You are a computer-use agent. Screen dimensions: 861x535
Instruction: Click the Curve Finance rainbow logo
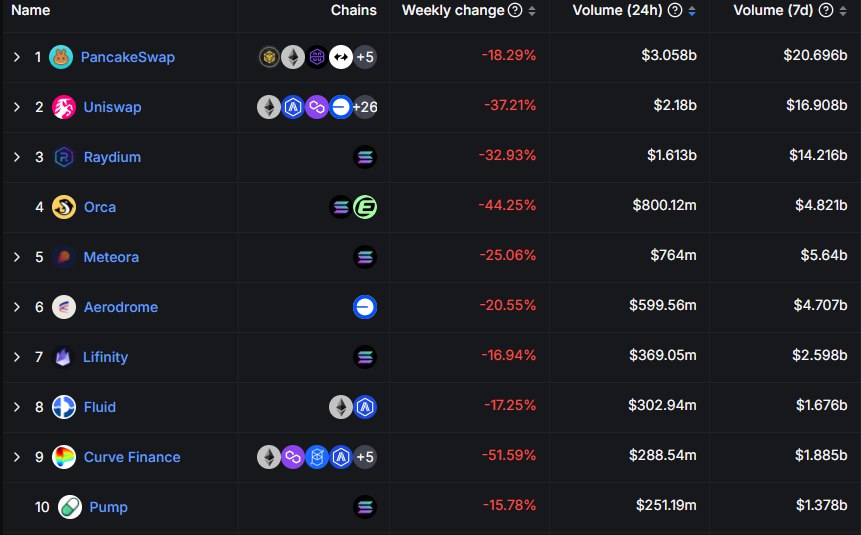point(64,457)
